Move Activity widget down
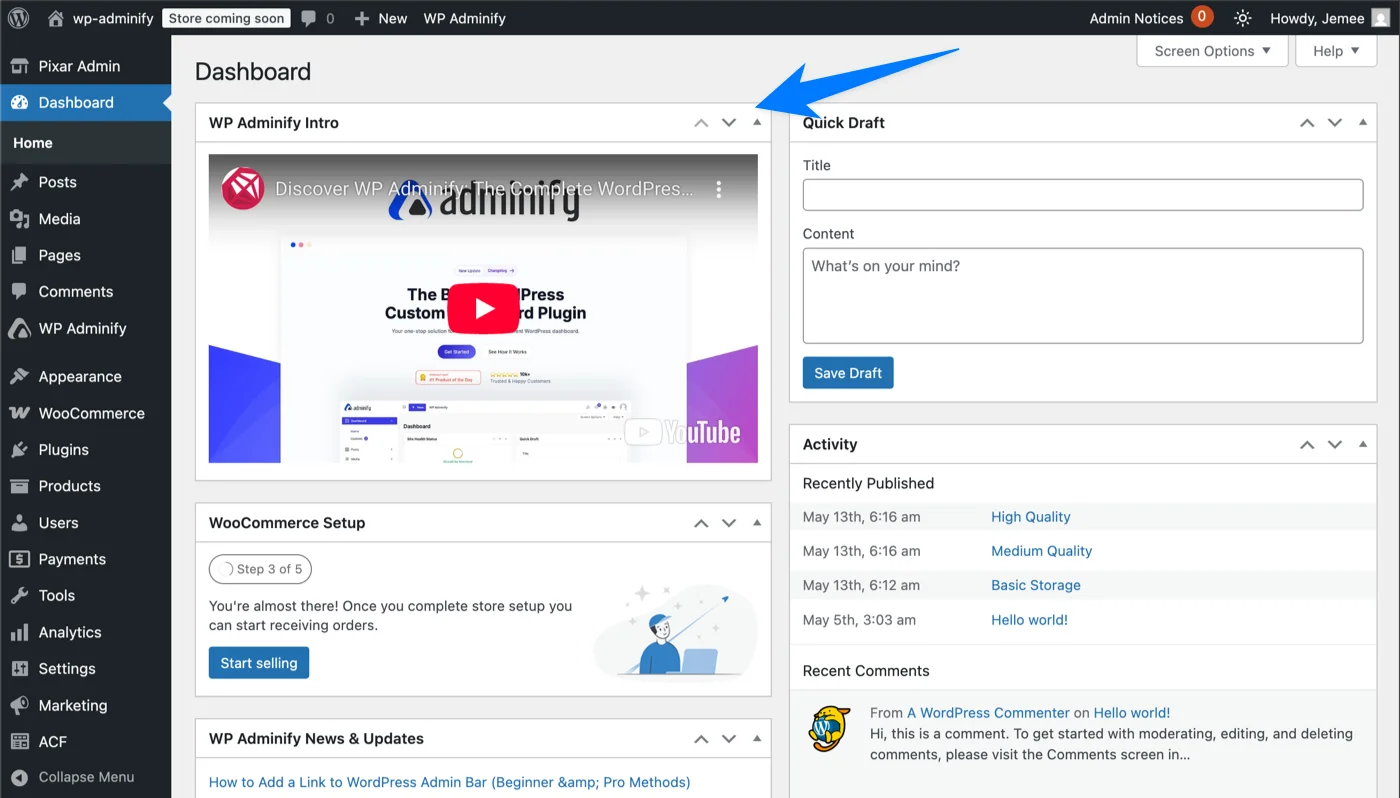Screen dimensions: 1400x798 [x=1335, y=445]
